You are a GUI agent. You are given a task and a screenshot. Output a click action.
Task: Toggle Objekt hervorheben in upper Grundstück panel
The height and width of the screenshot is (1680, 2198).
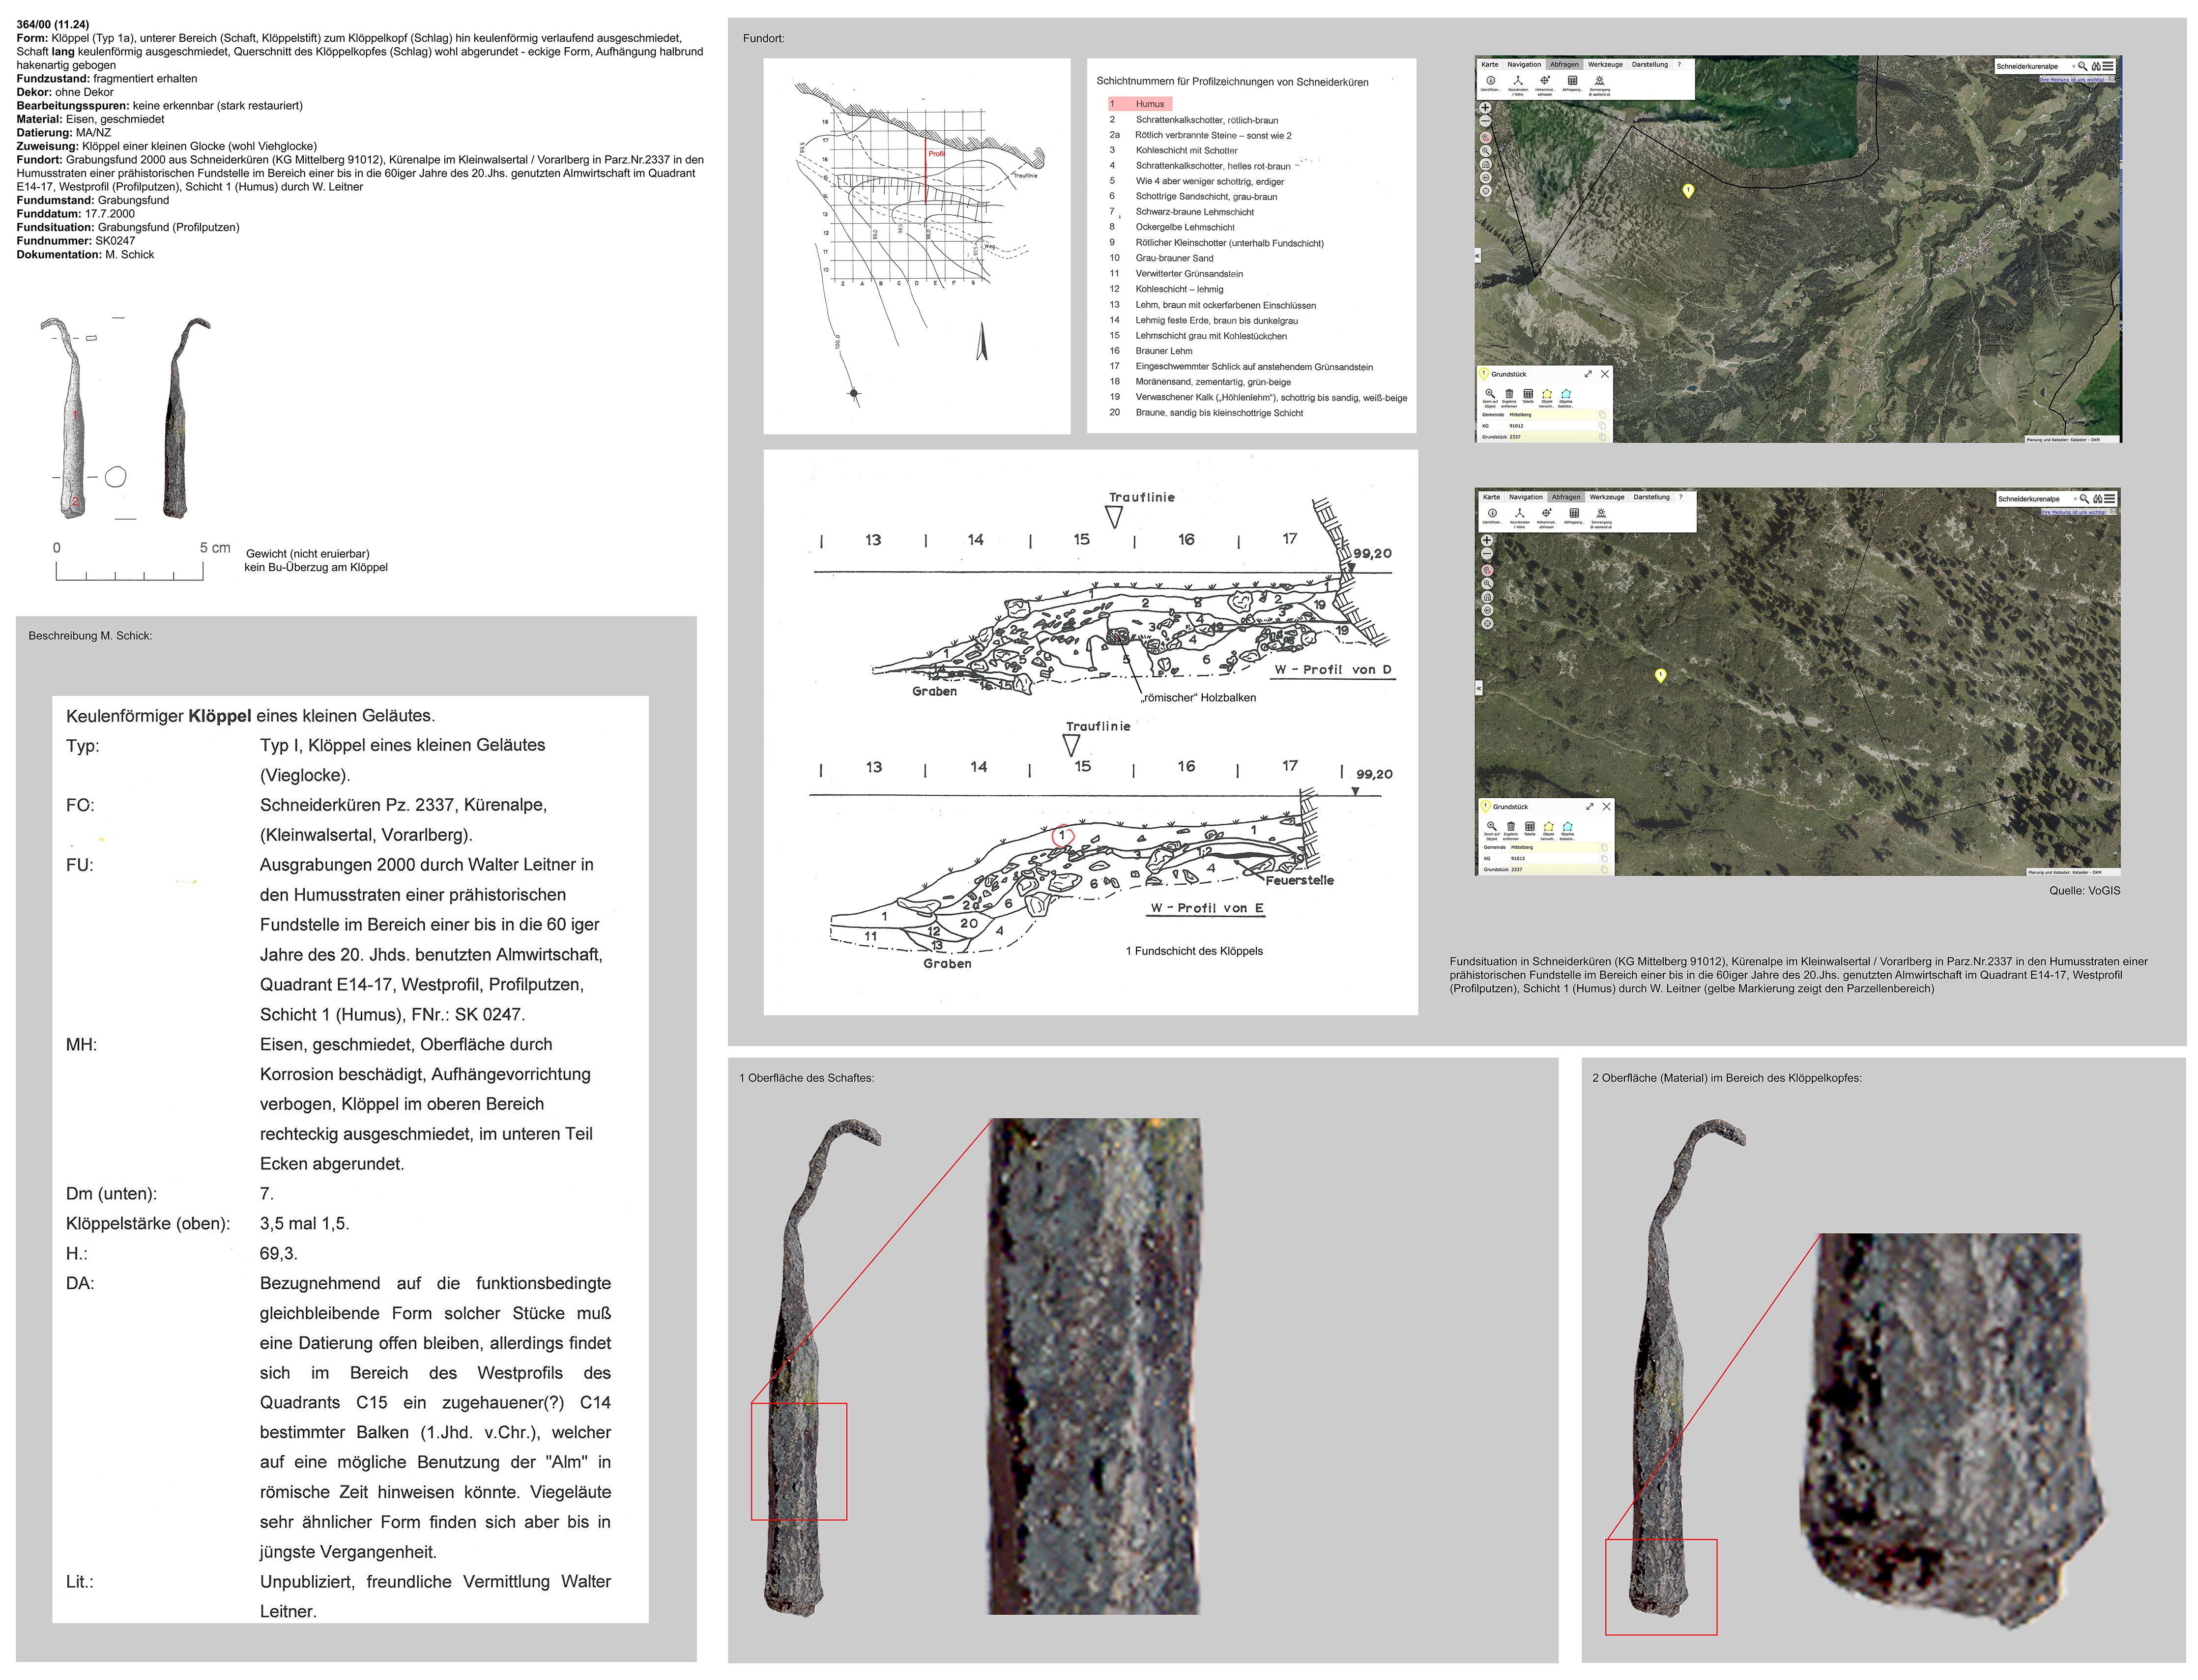1547,394
